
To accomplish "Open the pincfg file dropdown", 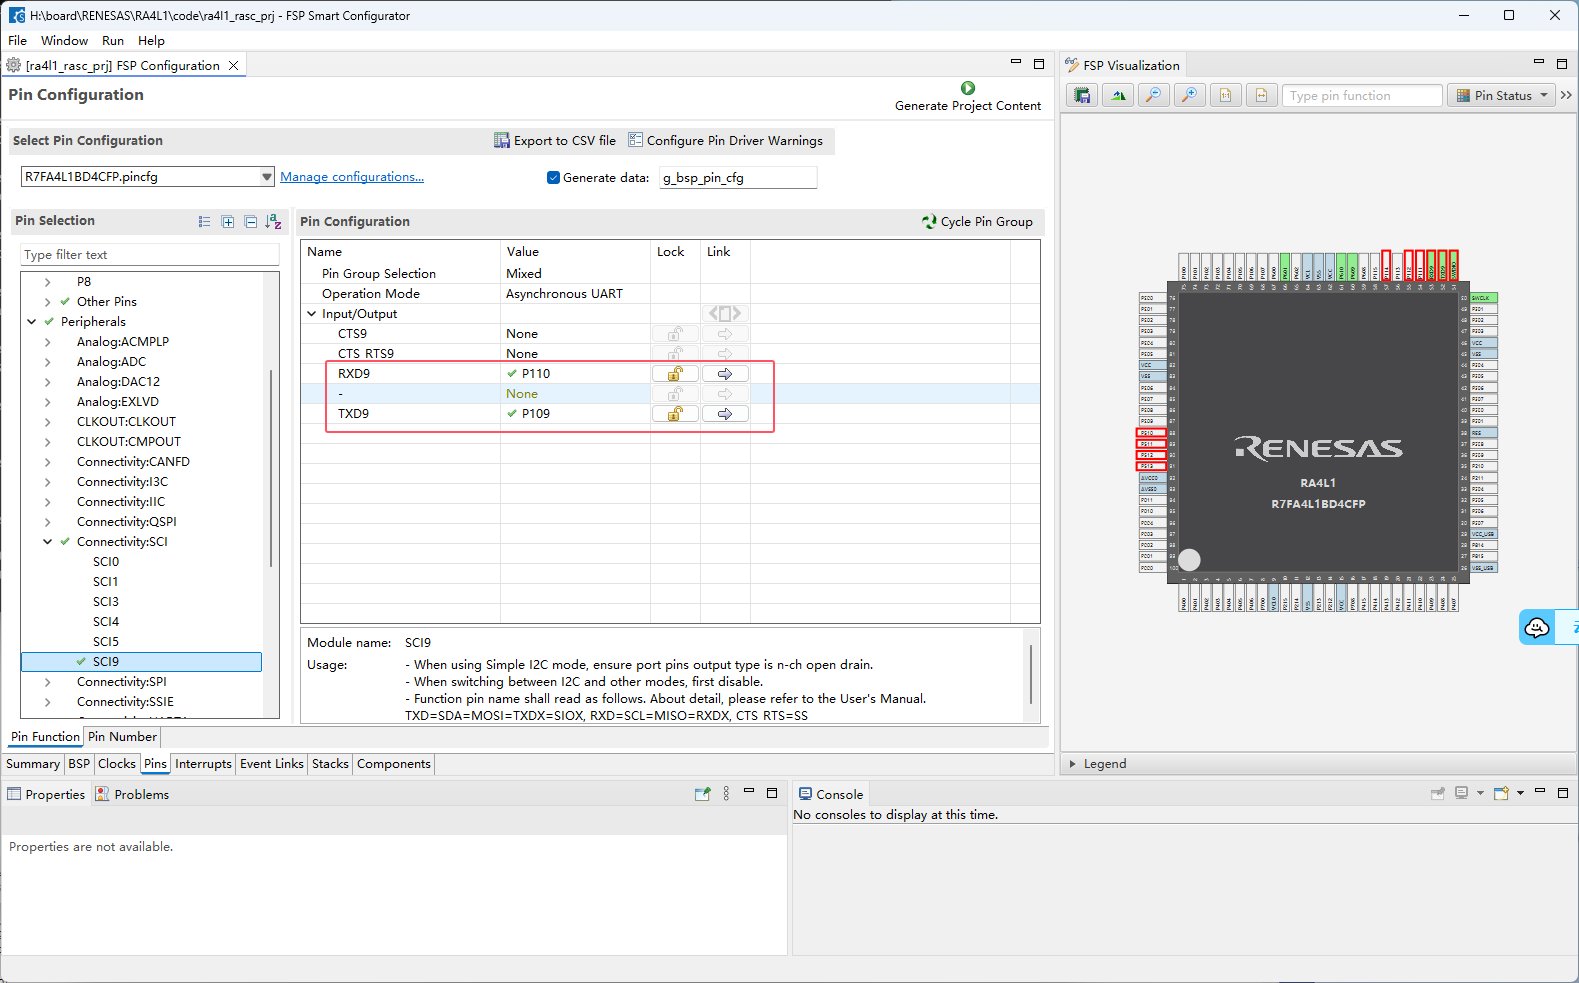I will [x=267, y=177].
